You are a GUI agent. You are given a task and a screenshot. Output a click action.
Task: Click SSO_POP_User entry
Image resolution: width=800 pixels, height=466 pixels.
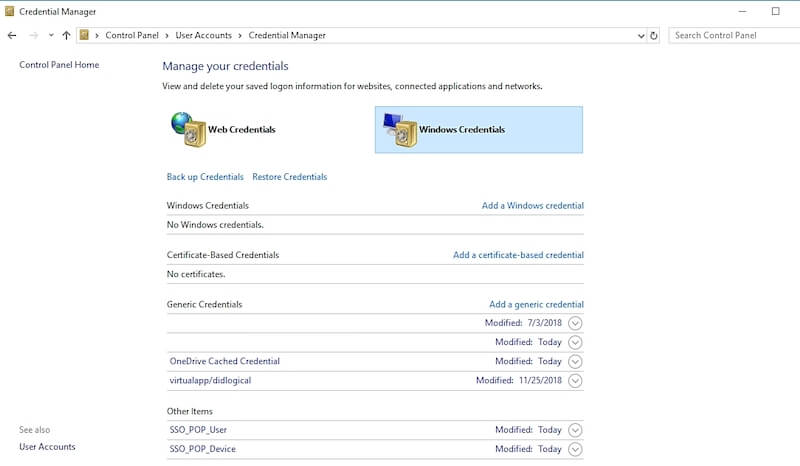(198, 430)
